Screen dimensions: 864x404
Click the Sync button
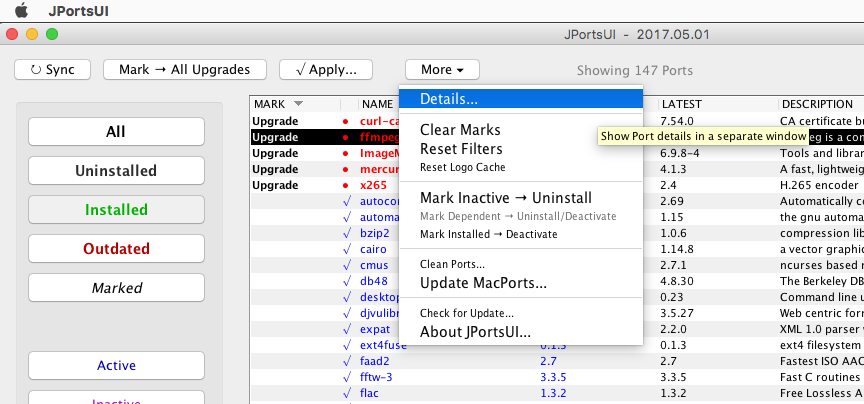[52, 69]
